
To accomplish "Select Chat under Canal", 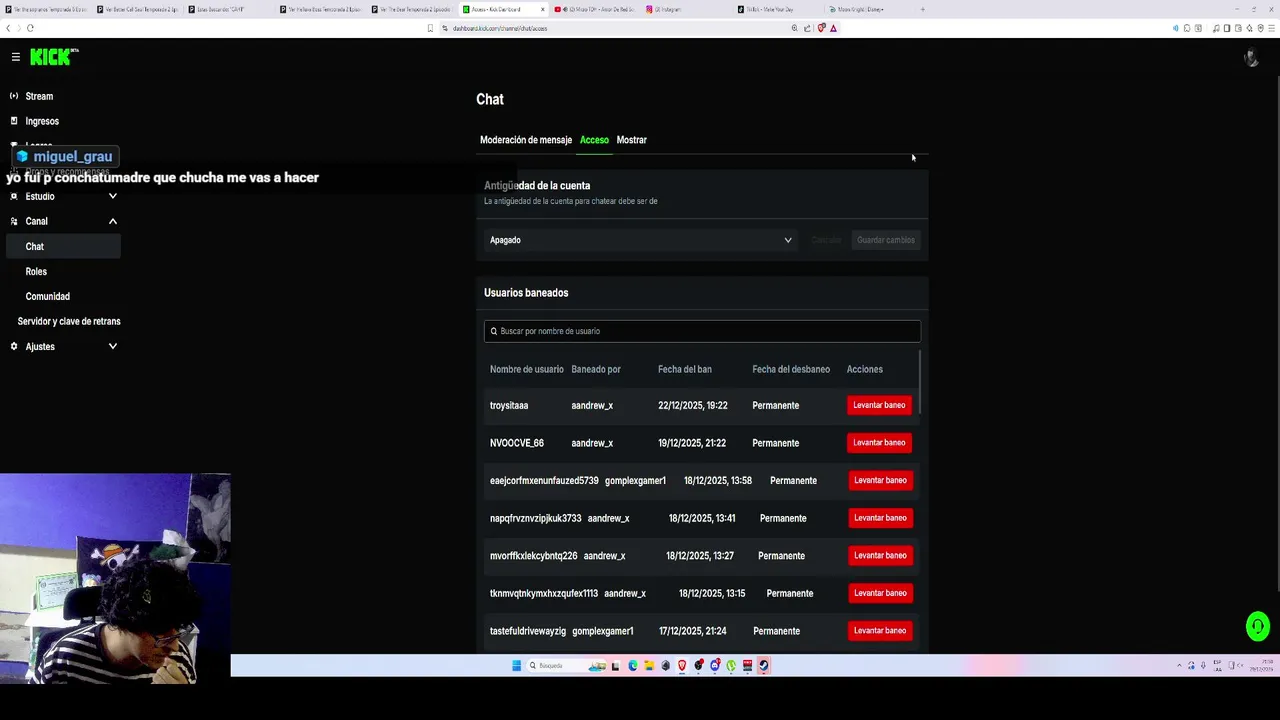I will click(x=64, y=246).
